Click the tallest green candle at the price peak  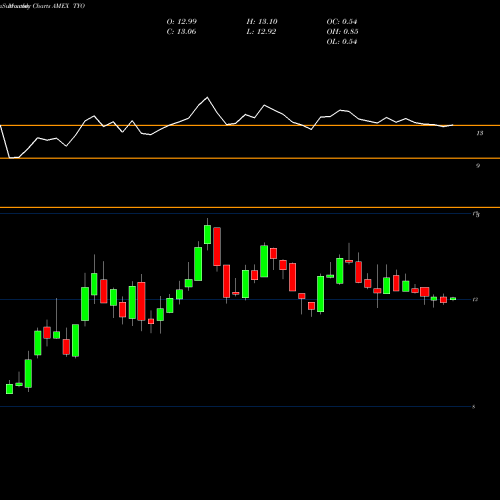[x=207, y=234]
